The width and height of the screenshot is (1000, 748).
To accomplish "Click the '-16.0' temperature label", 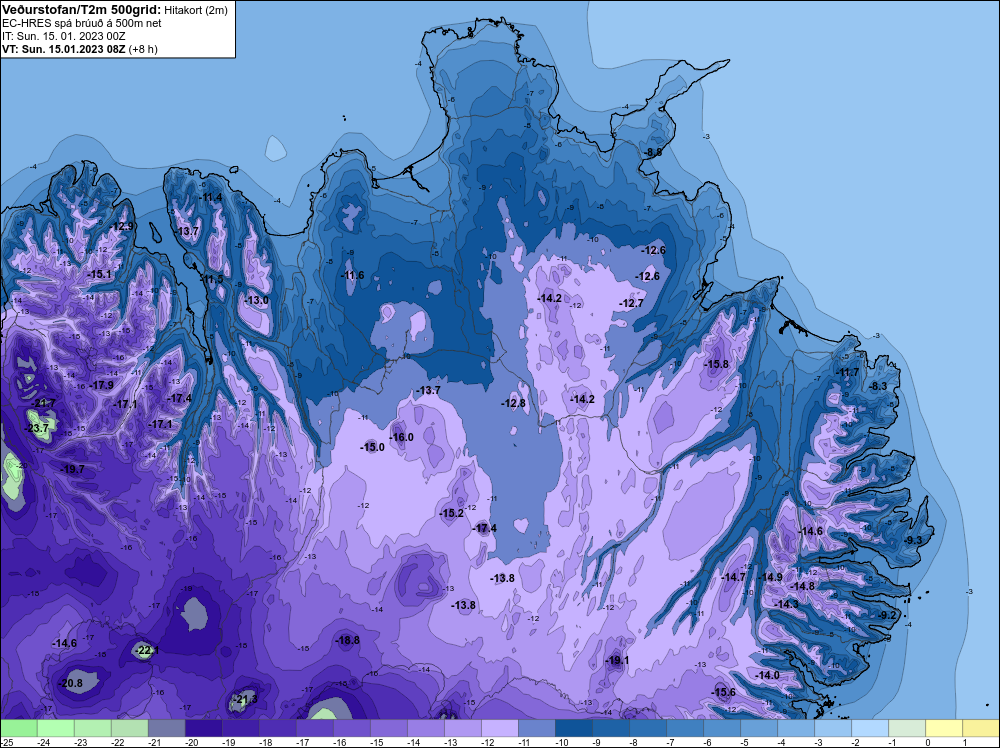I will [x=402, y=437].
